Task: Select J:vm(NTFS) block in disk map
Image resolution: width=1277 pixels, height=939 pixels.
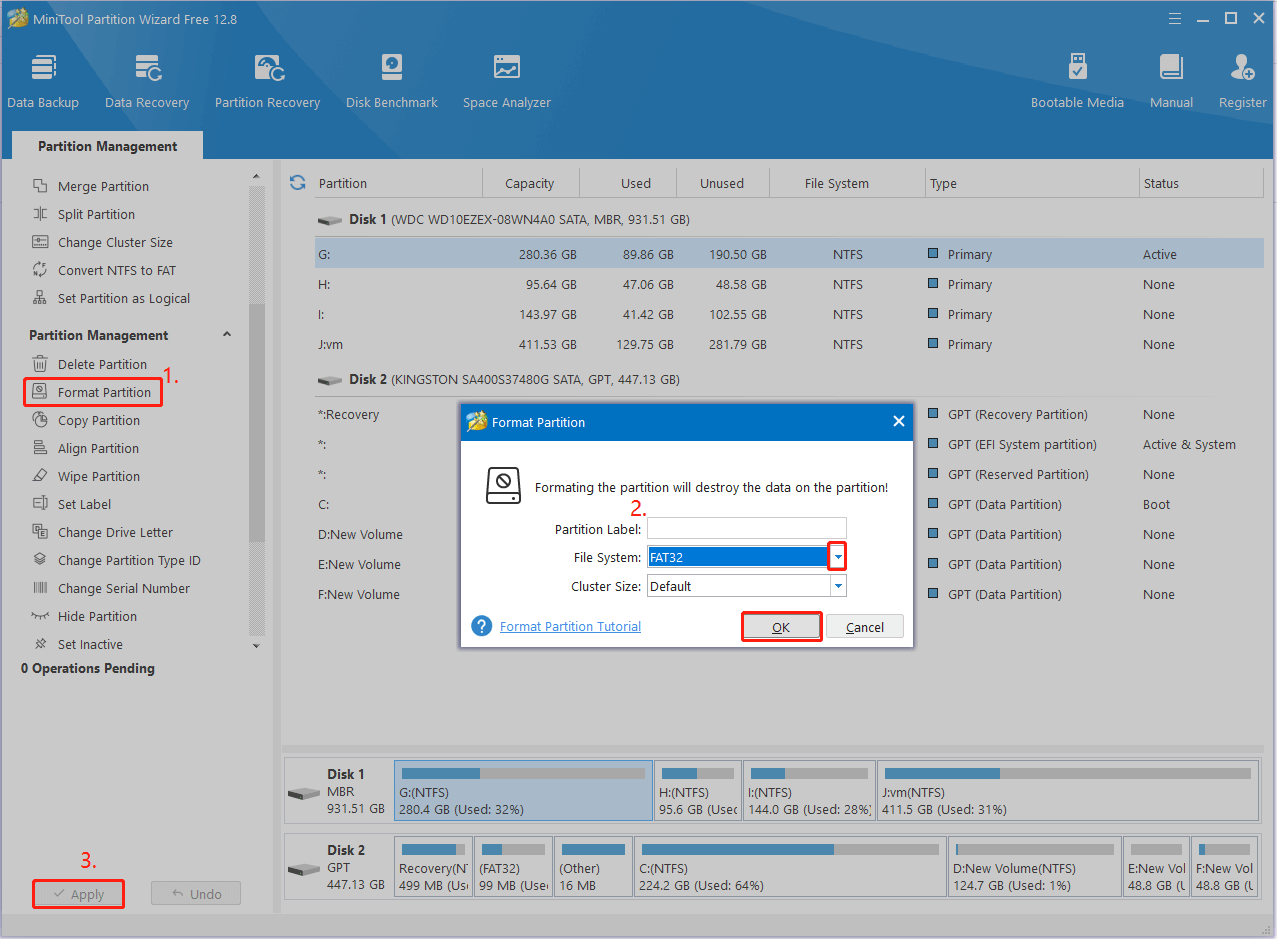Action: [1067, 790]
